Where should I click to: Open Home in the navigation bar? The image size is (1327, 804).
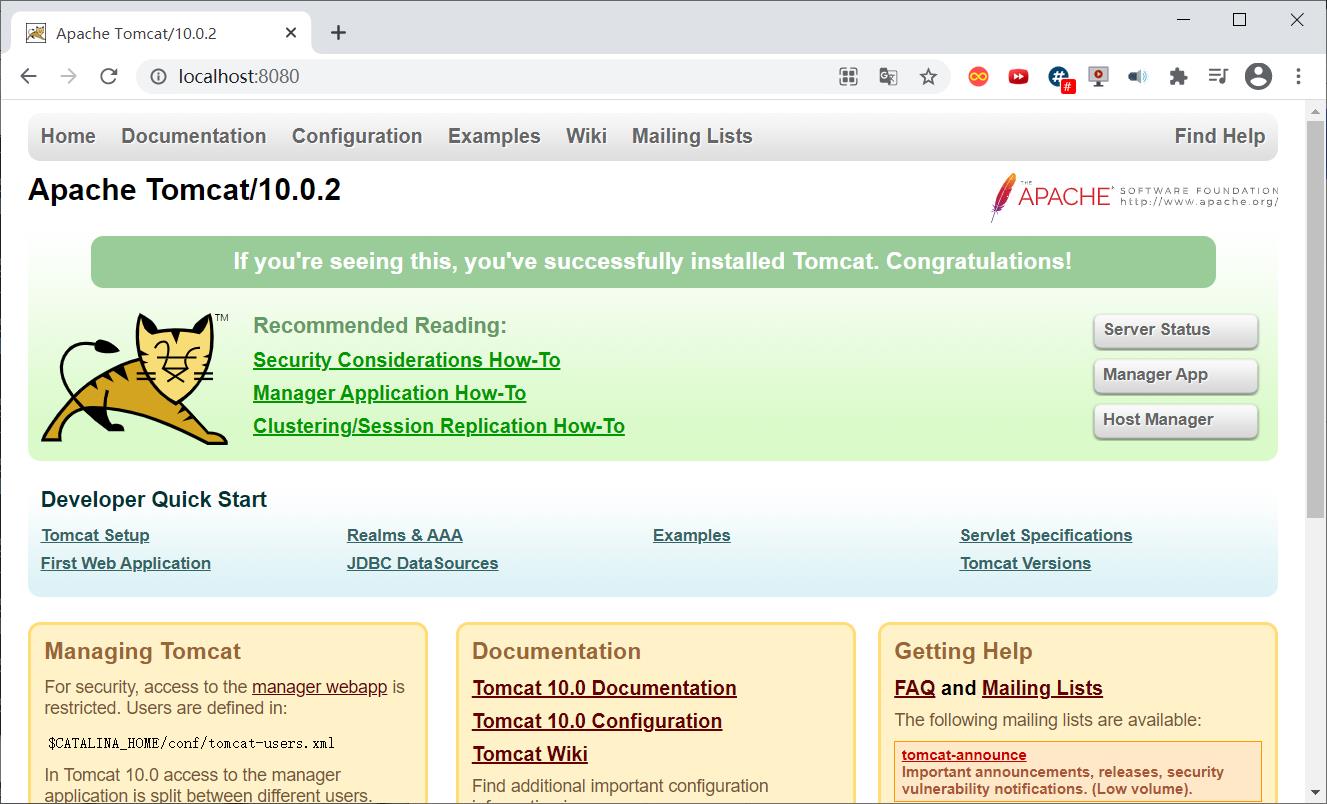[x=68, y=136]
